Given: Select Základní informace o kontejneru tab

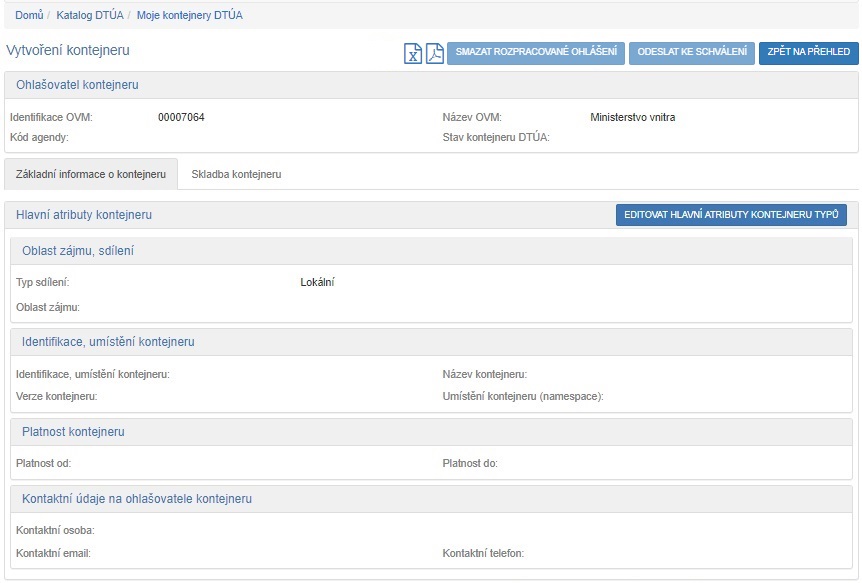Looking at the screenshot, I should tap(91, 174).
